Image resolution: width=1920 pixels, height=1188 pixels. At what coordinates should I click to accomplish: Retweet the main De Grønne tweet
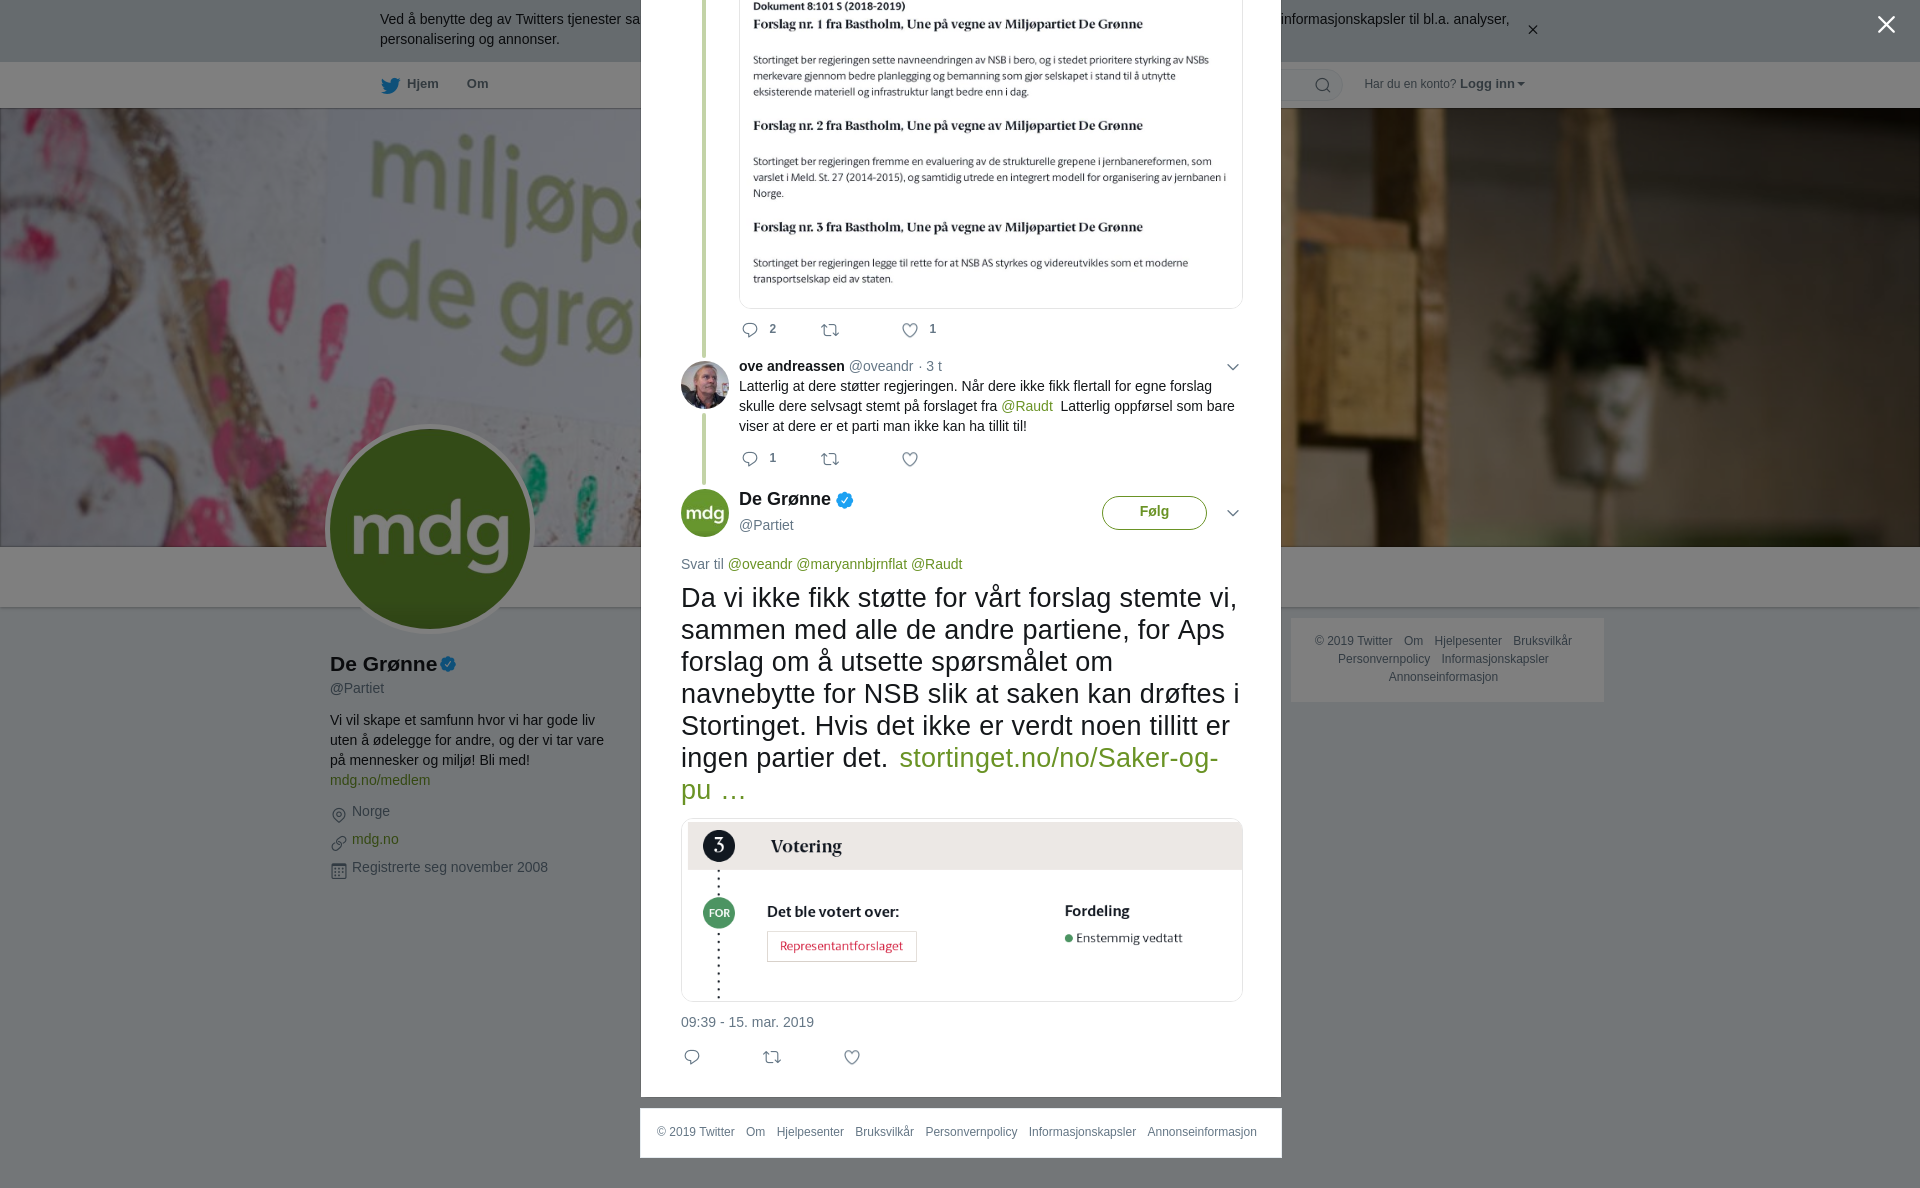click(x=772, y=1057)
